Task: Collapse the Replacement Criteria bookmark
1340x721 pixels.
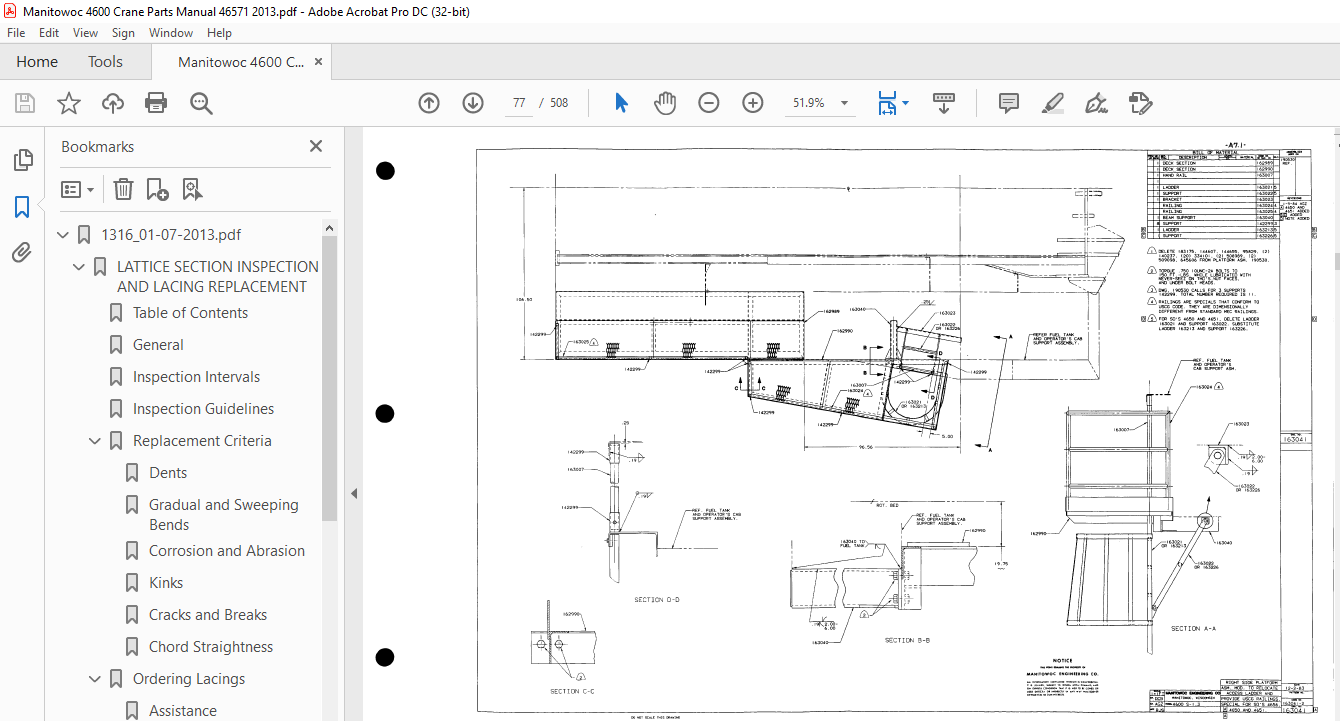Action: pos(96,441)
